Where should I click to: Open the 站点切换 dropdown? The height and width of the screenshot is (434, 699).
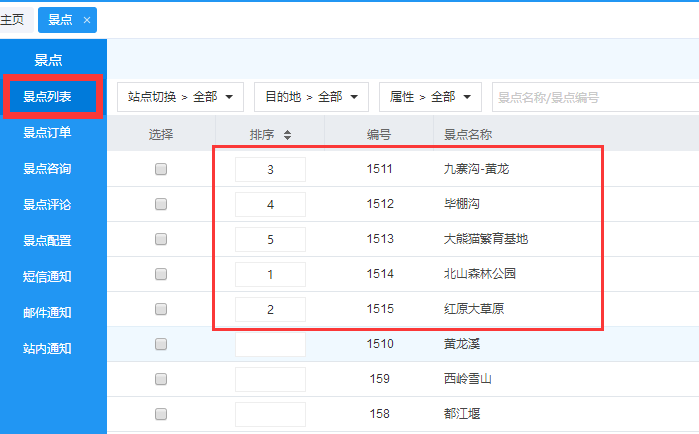coord(180,97)
